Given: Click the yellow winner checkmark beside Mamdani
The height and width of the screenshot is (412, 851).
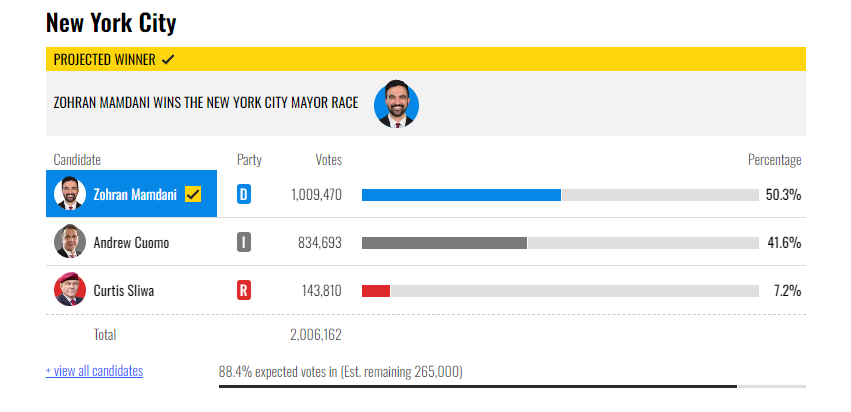Looking at the screenshot, I should (193, 194).
